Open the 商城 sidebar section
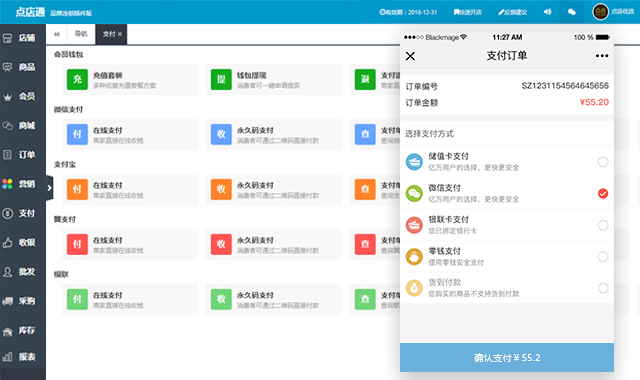 [20, 125]
